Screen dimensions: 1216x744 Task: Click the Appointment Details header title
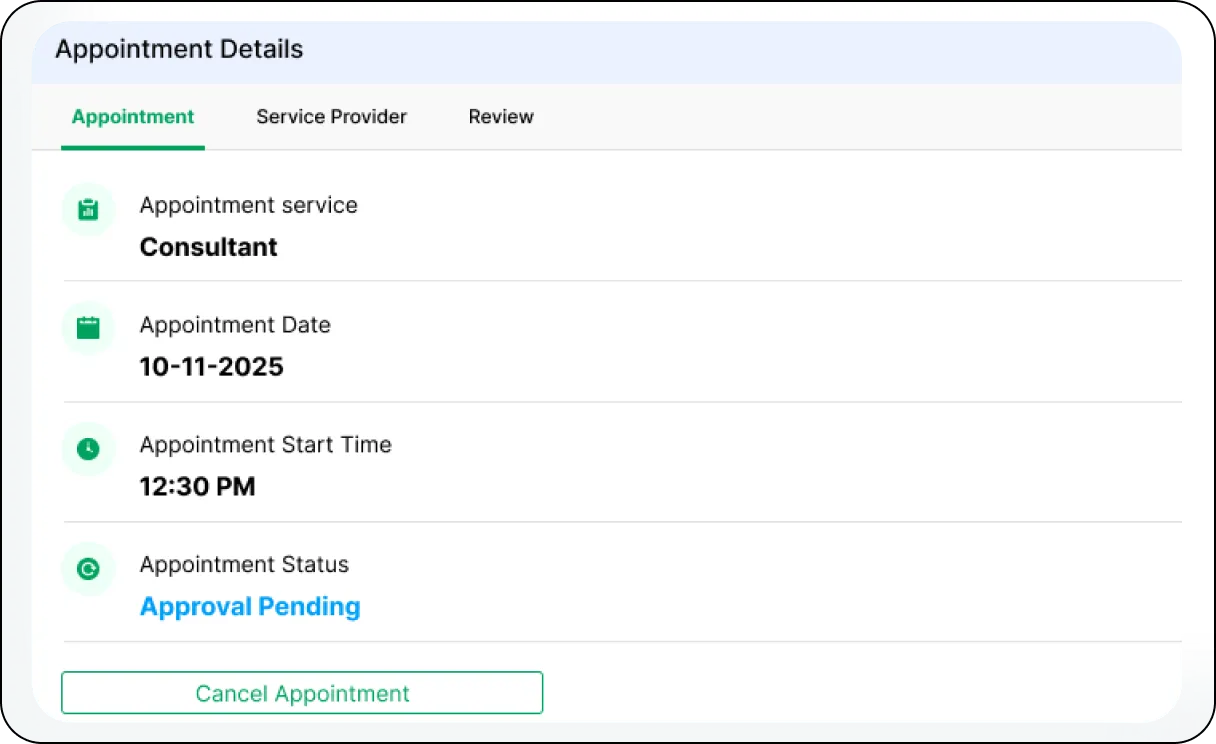[179, 49]
